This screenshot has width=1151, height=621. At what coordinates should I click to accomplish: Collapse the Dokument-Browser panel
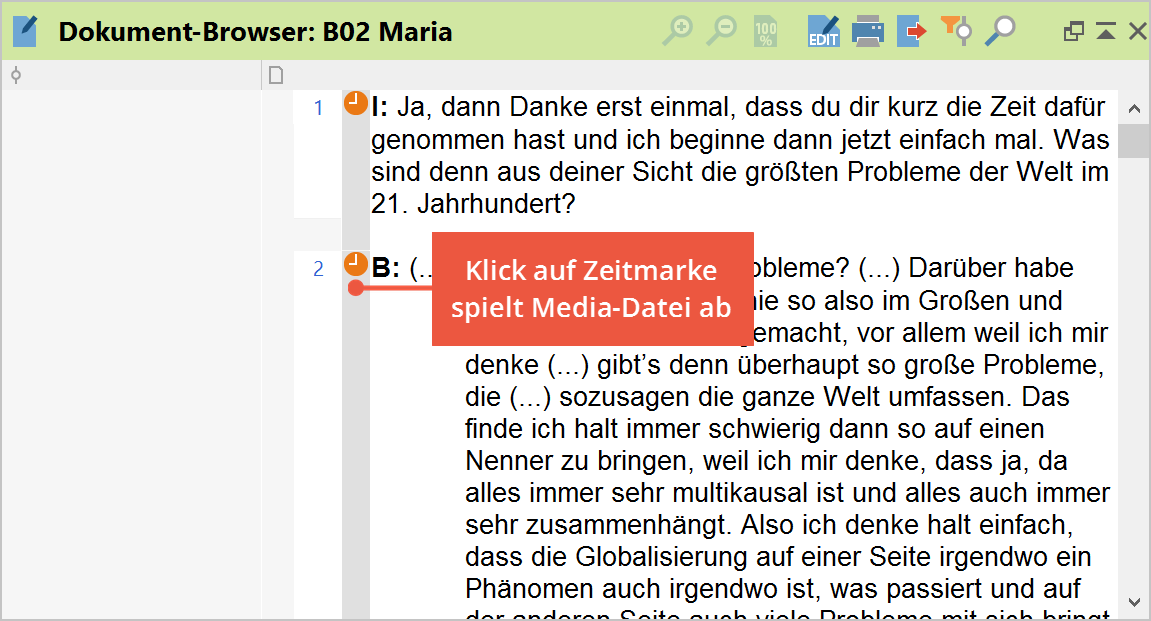click(1105, 31)
